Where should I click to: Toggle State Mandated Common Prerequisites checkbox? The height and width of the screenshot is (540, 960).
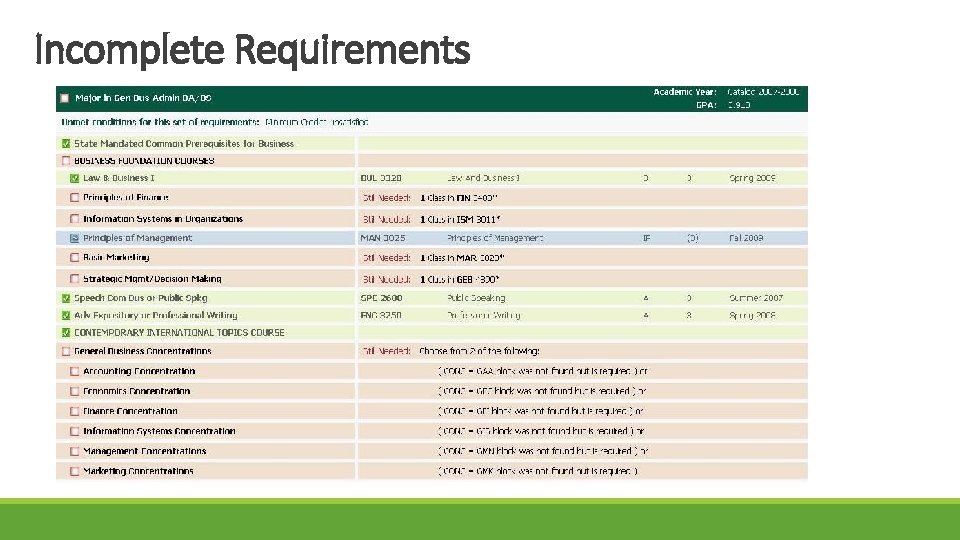tap(66, 144)
